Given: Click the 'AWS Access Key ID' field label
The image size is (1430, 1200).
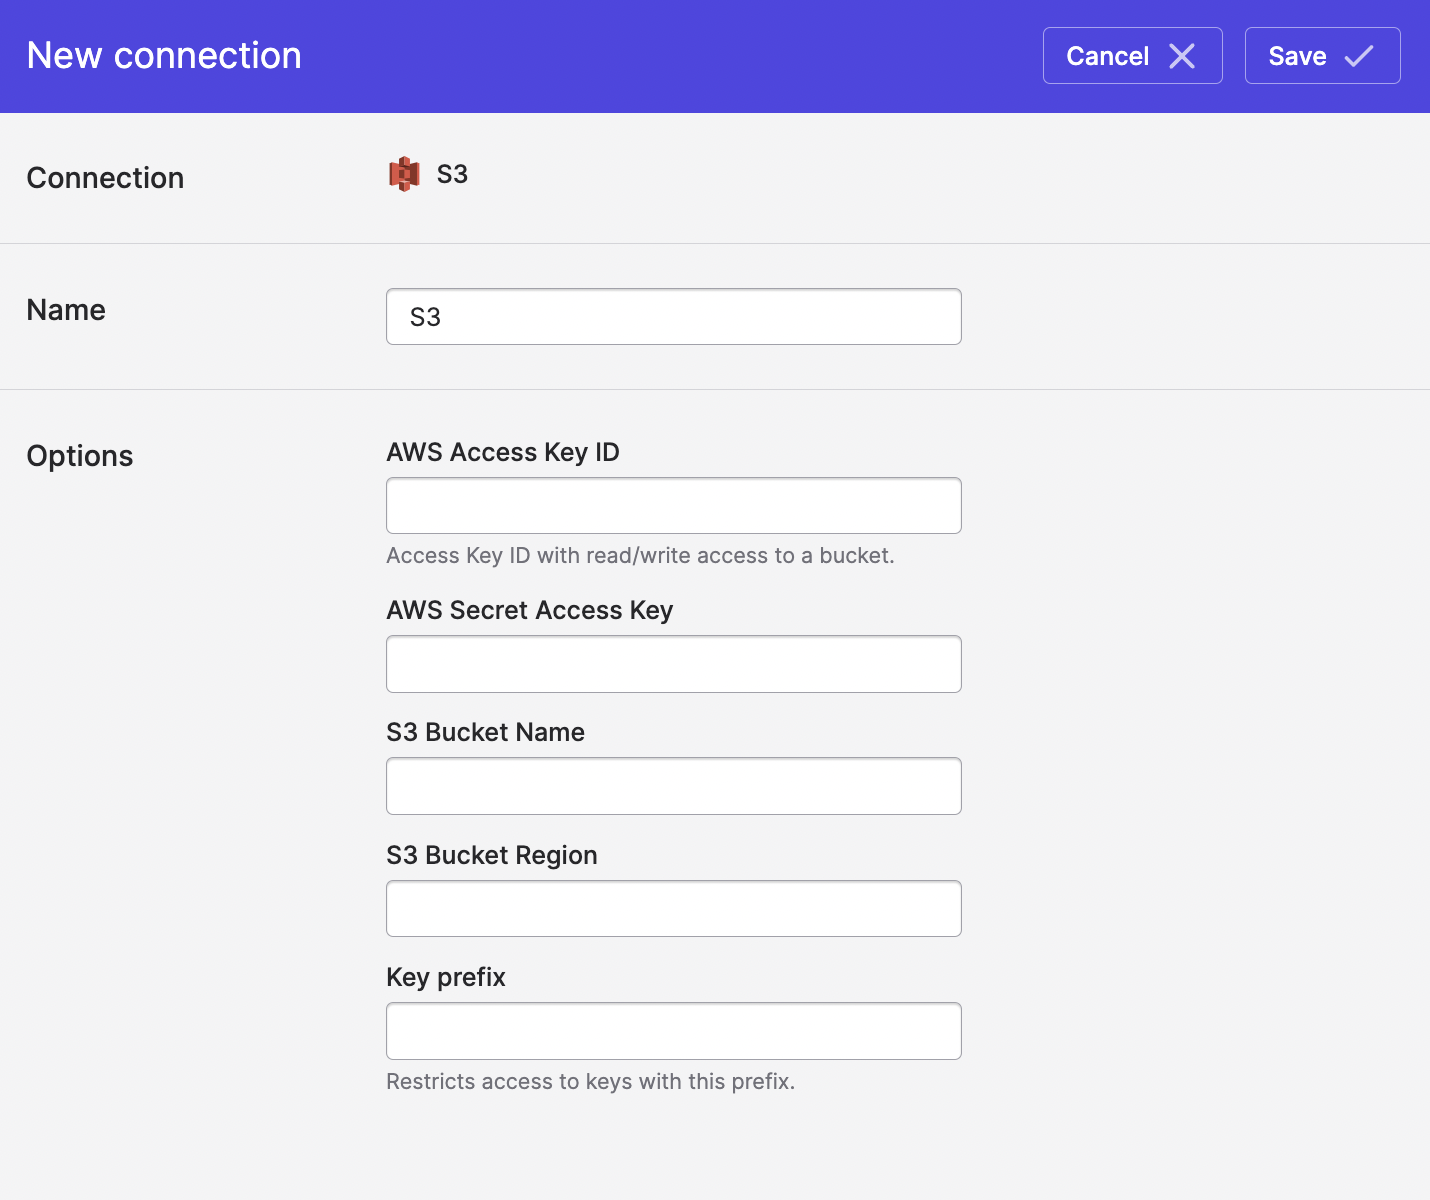Looking at the screenshot, I should tap(503, 452).
